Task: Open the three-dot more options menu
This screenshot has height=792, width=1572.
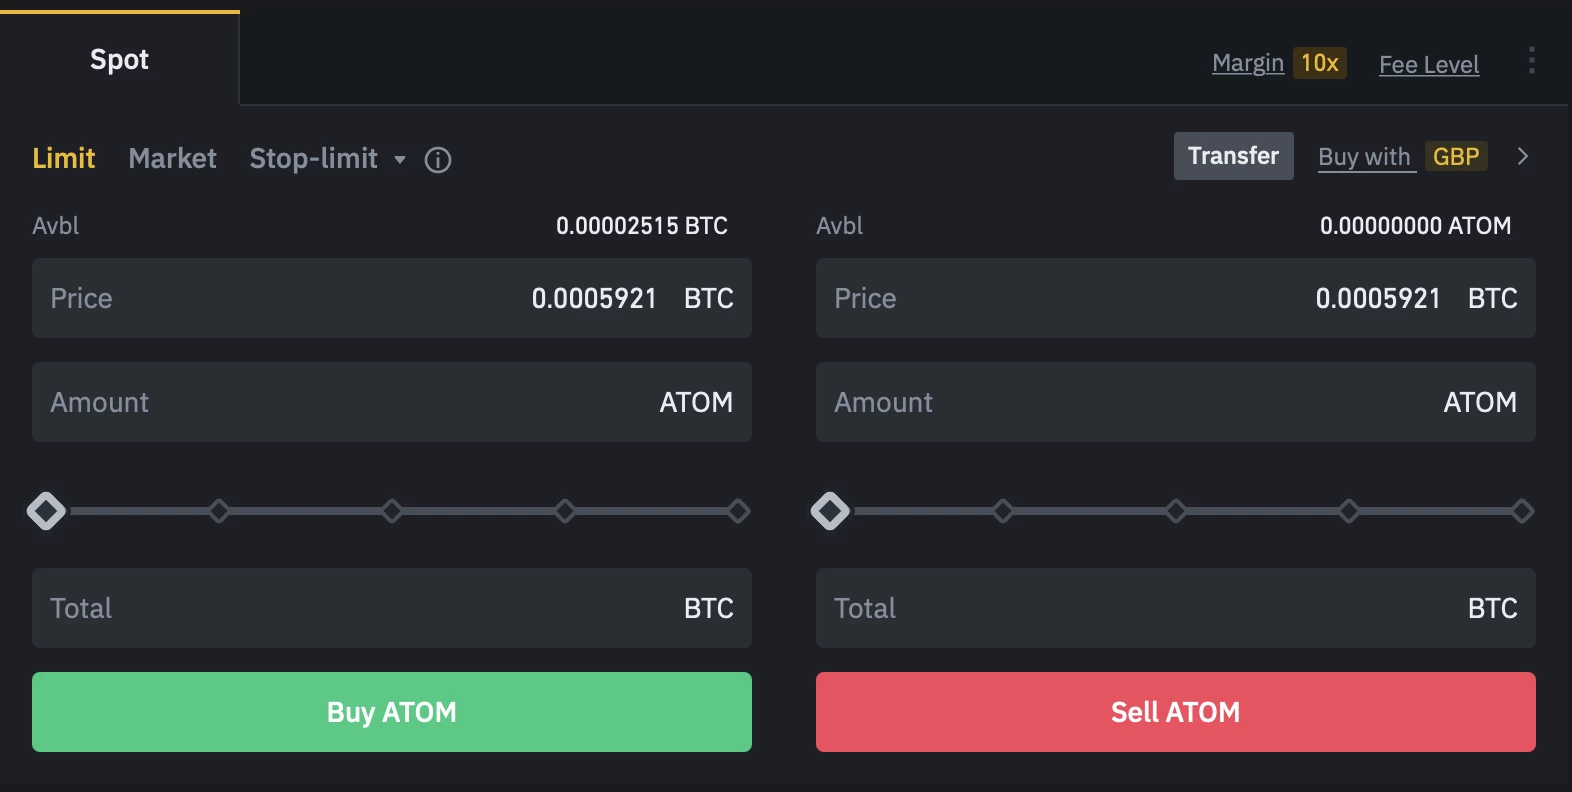Action: click(1531, 61)
